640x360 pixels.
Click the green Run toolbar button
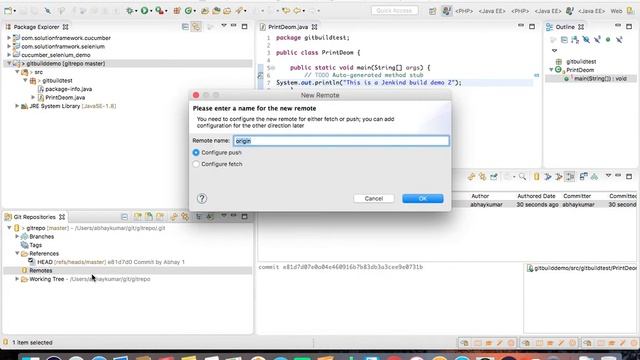point(144,11)
